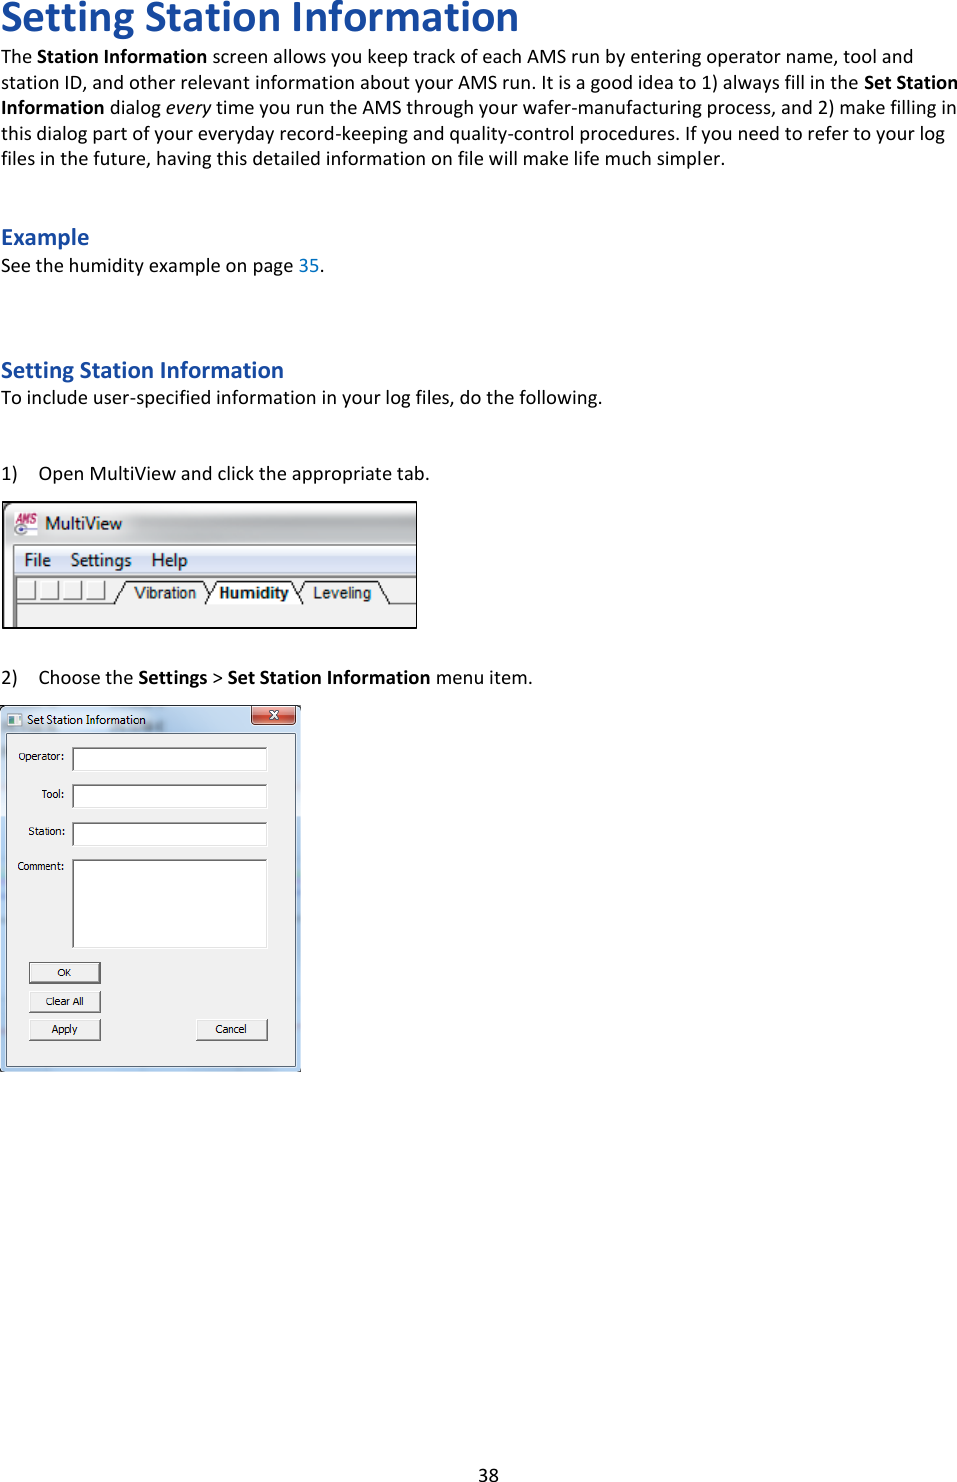
Task: Open the File menu in MultiView
Action: click(38, 560)
